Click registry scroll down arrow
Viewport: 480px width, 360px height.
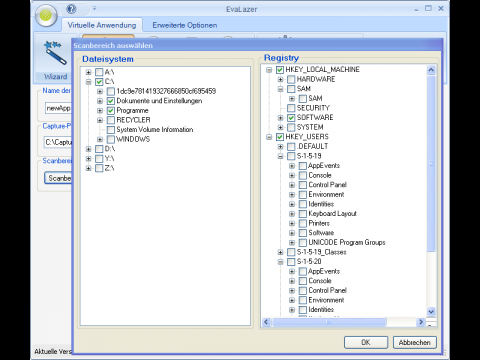431,312
